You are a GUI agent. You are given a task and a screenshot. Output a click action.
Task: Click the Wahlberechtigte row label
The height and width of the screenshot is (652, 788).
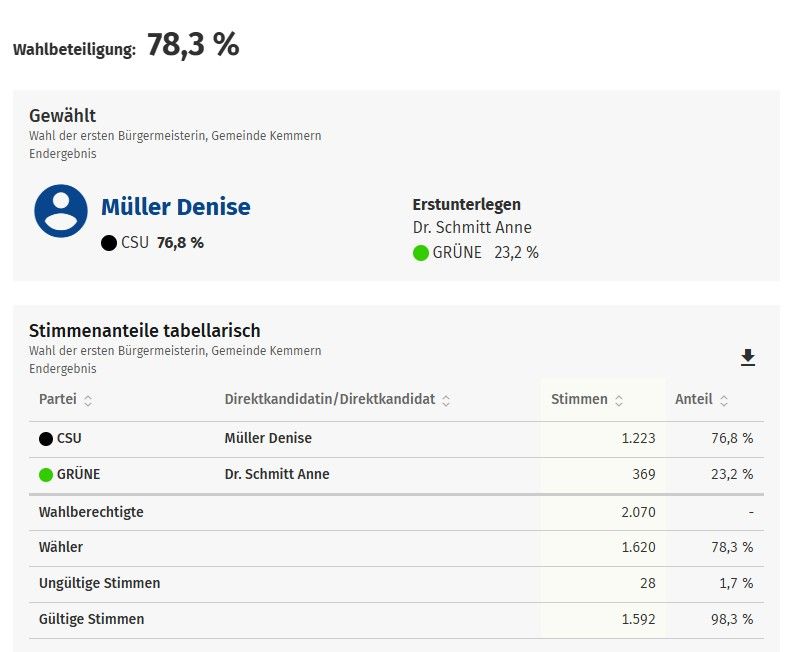tap(91, 512)
